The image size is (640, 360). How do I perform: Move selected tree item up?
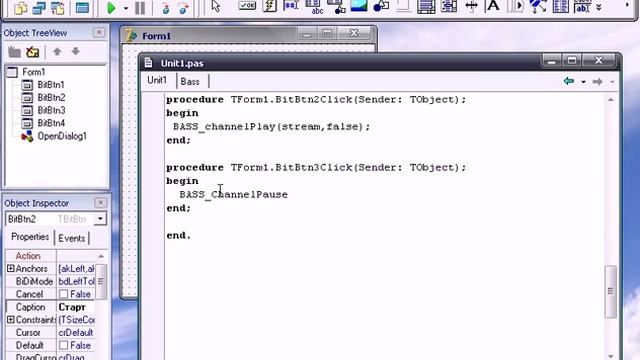[57, 51]
